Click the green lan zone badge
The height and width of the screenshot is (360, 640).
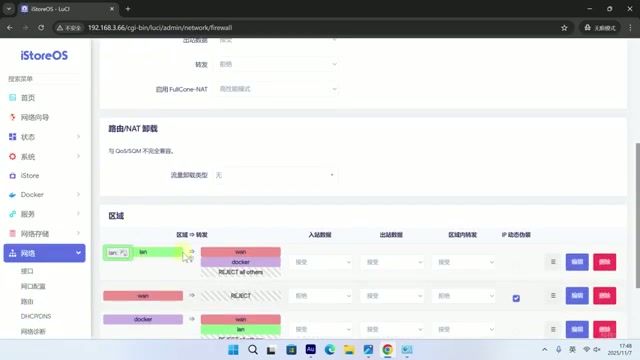pos(143,252)
